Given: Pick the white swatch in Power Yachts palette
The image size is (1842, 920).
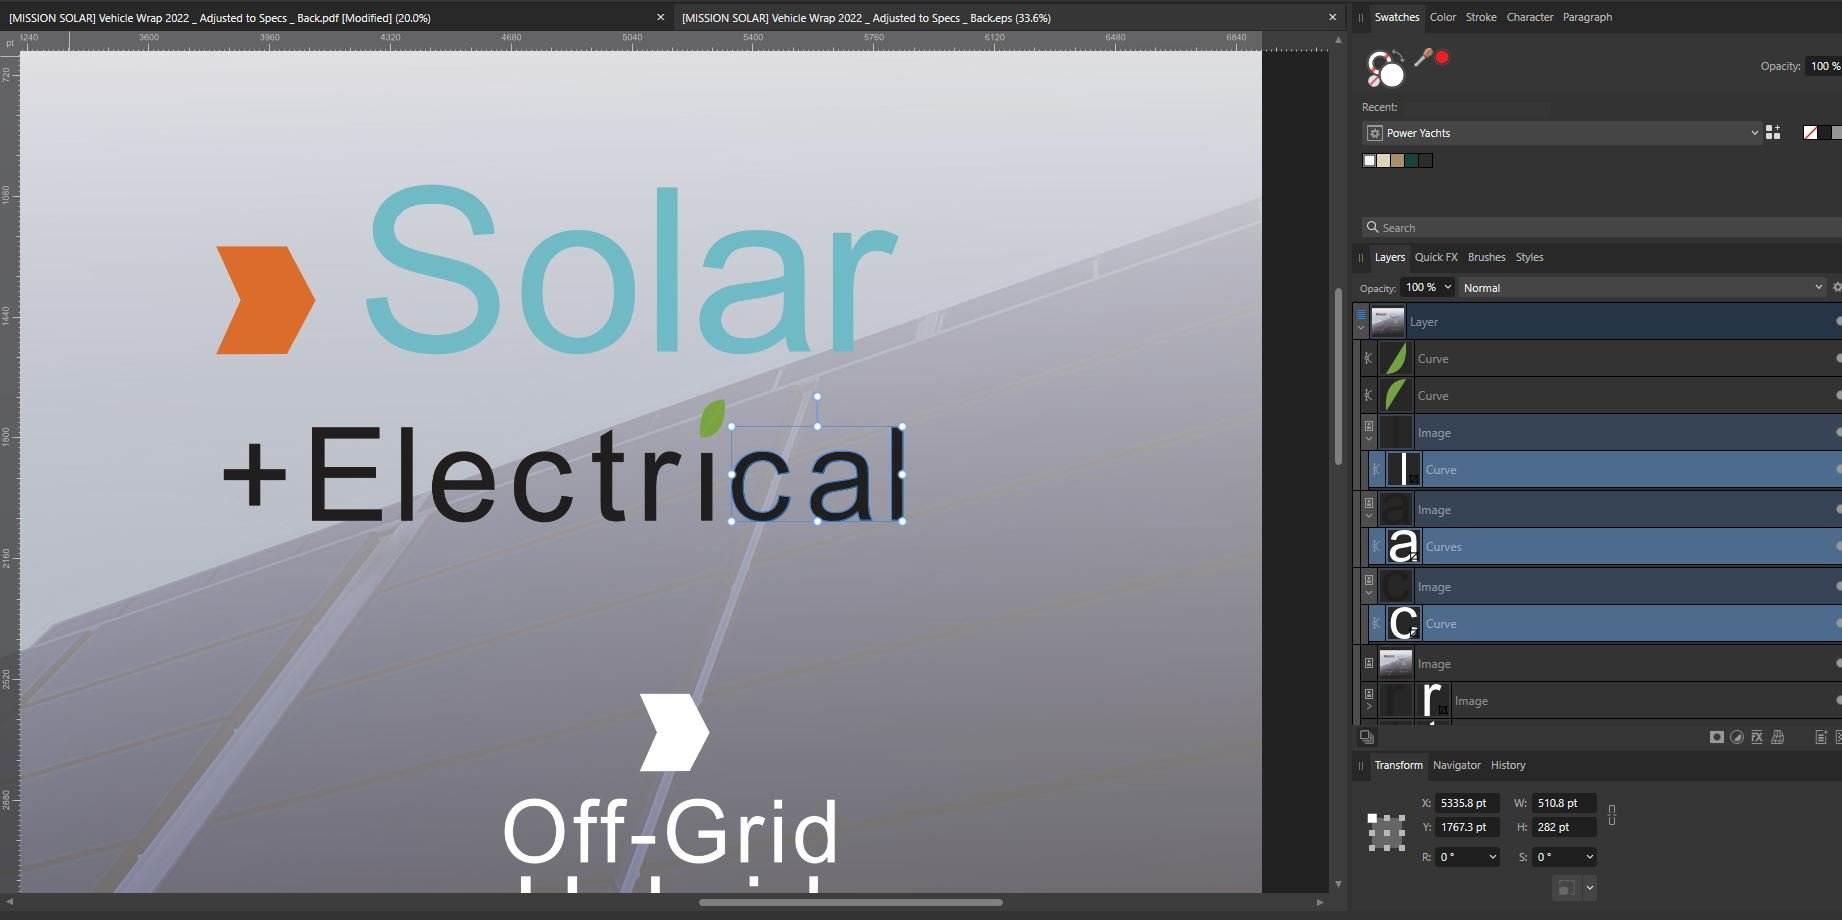Looking at the screenshot, I should pos(1369,160).
